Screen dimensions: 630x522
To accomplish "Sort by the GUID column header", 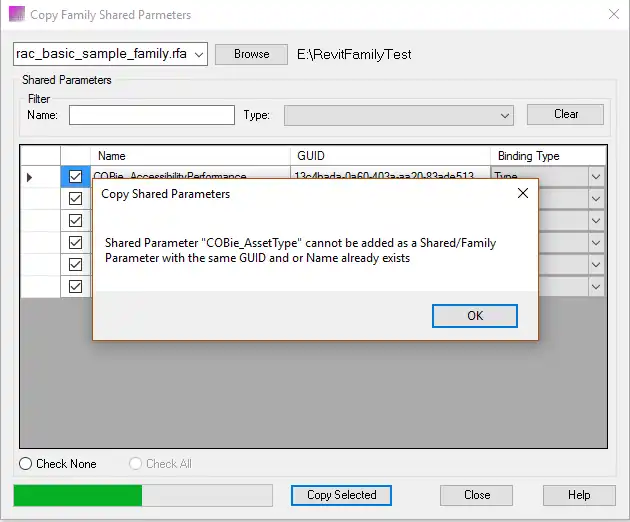I will 390,156.
